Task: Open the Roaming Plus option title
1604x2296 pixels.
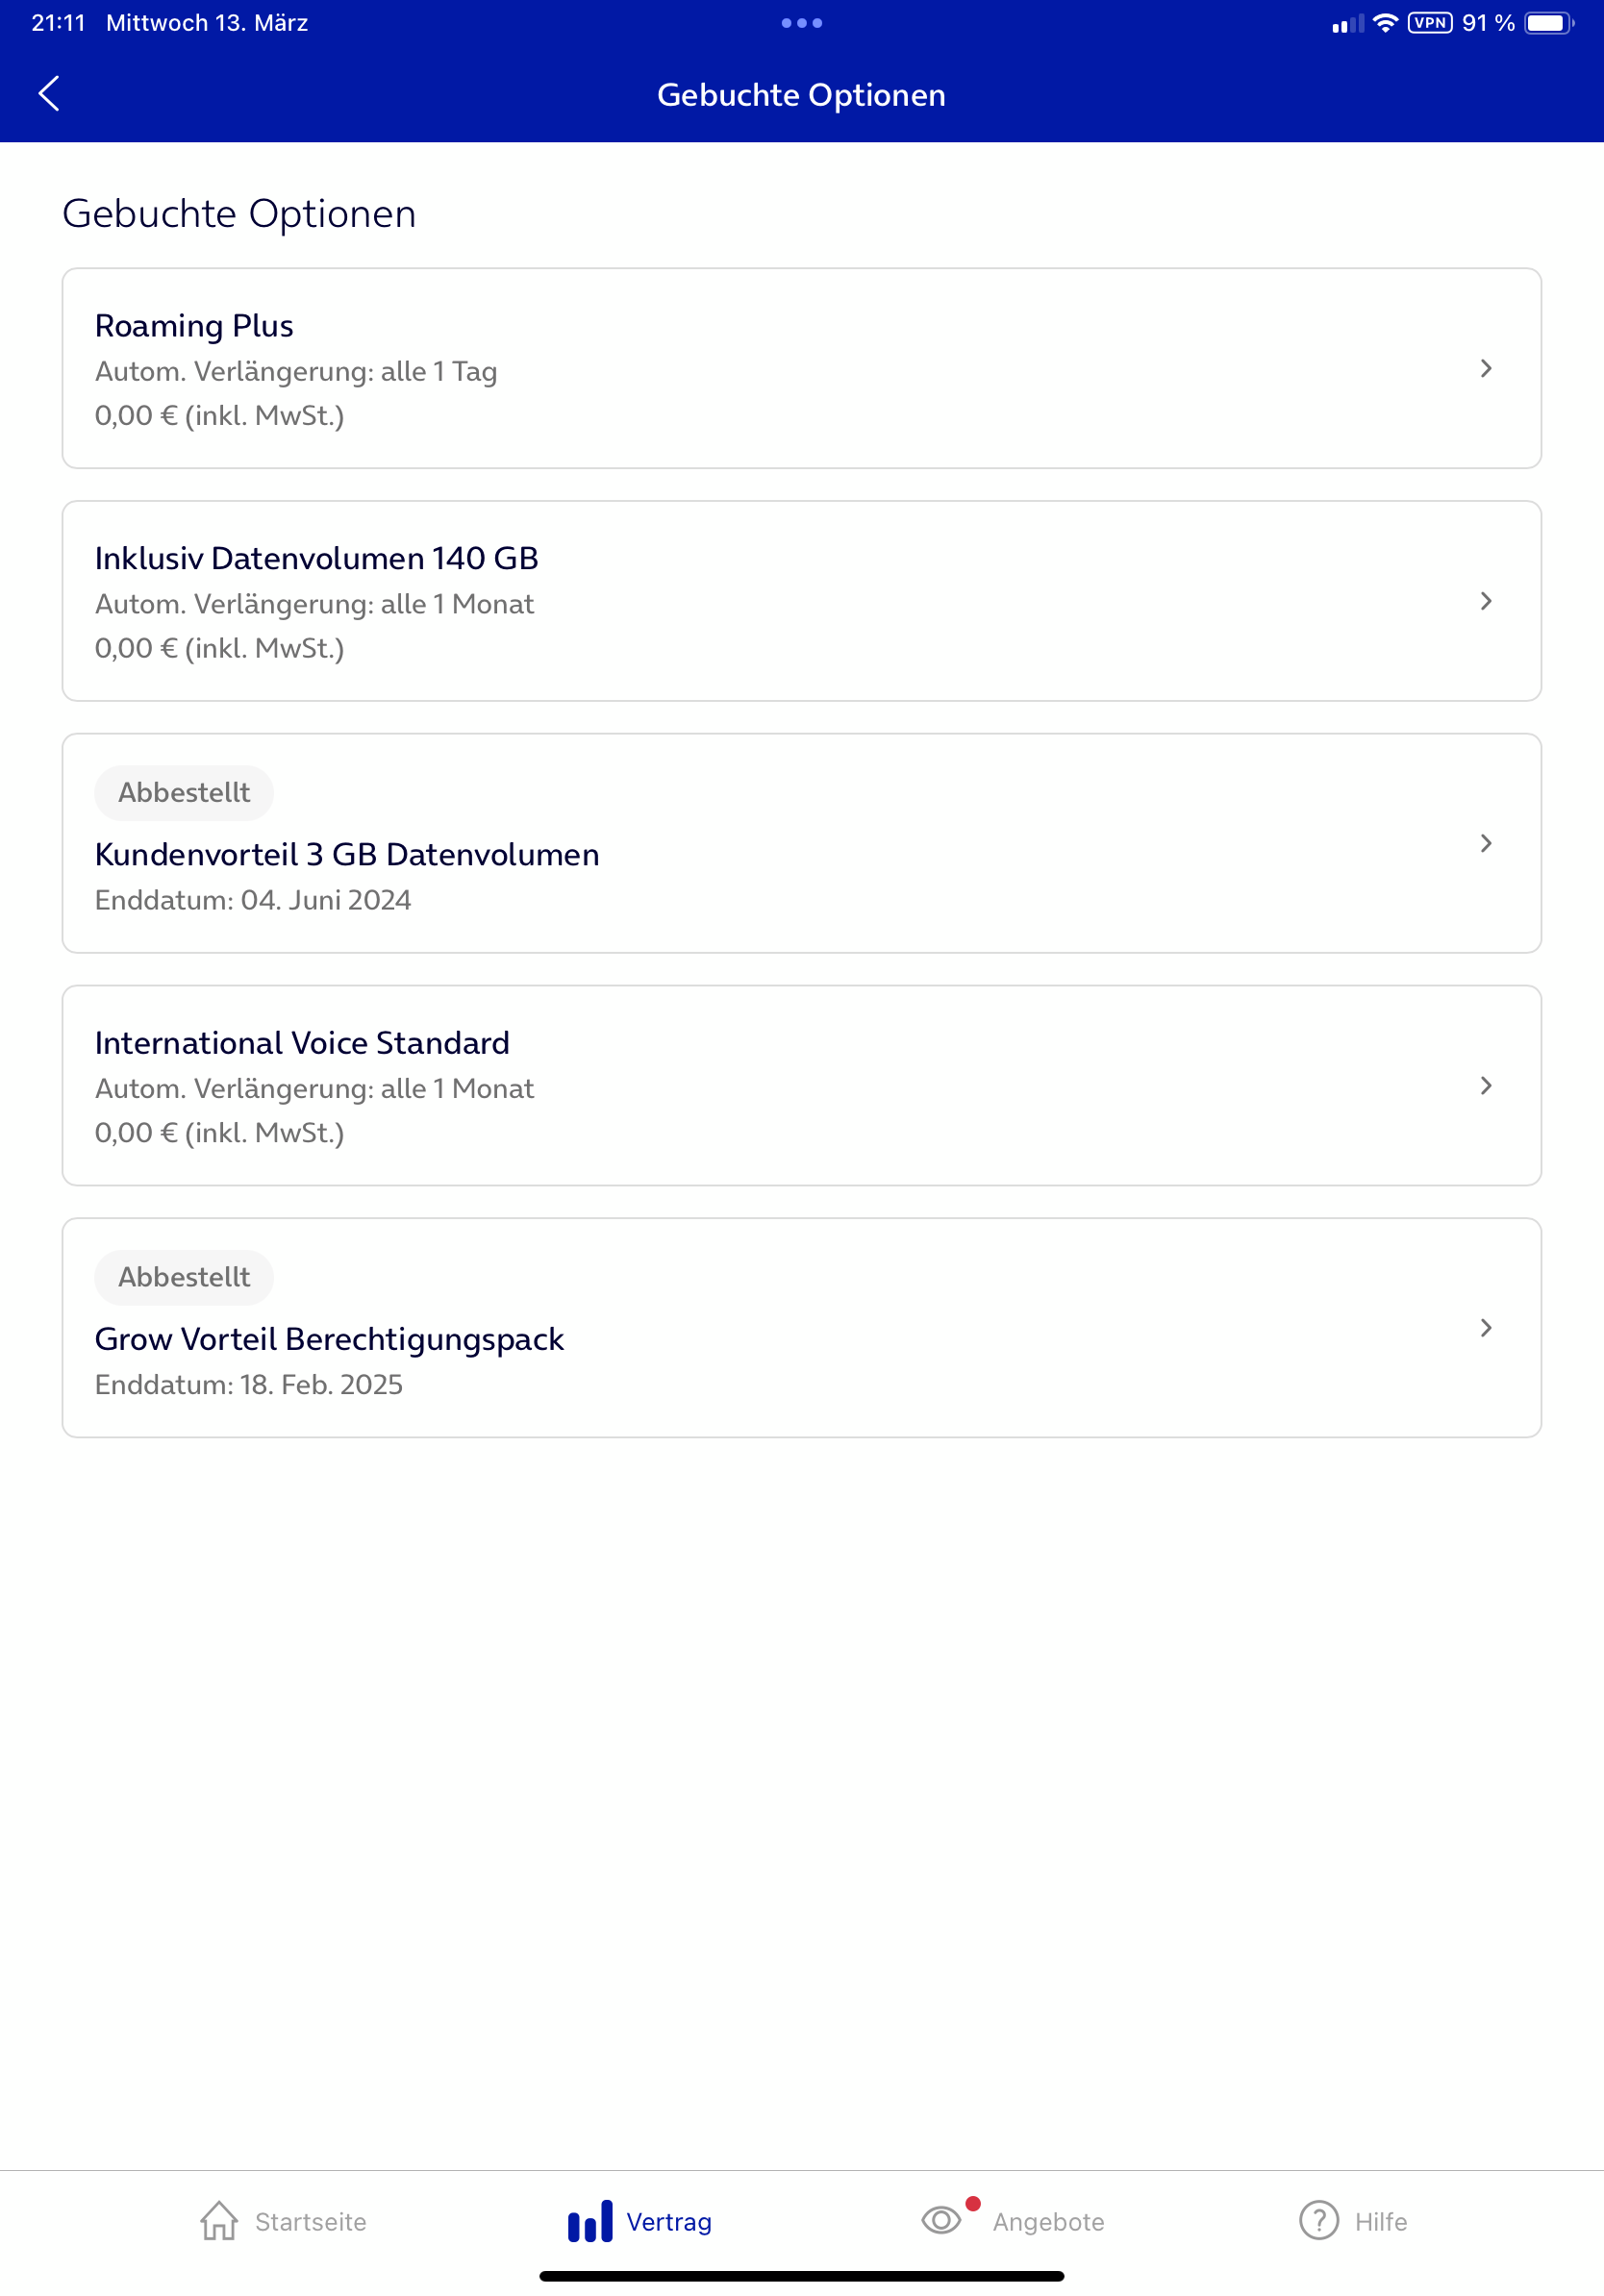Action: point(194,326)
